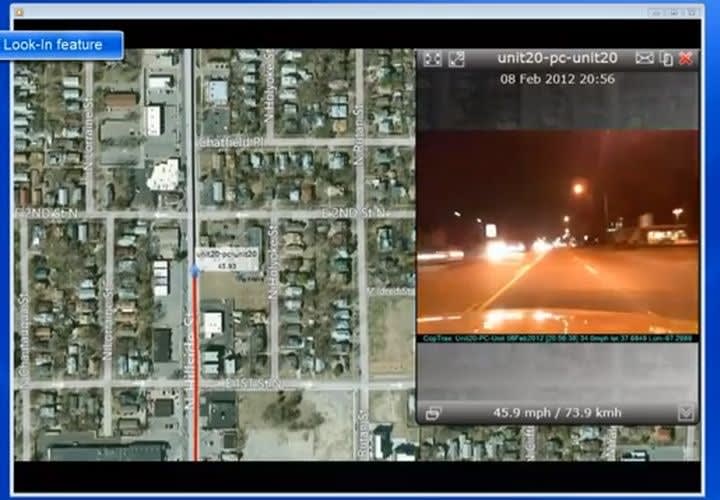The width and height of the screenshot is (720, 500).
Task: Click the Chatfield Pl street label
Action: pos(229,142)
